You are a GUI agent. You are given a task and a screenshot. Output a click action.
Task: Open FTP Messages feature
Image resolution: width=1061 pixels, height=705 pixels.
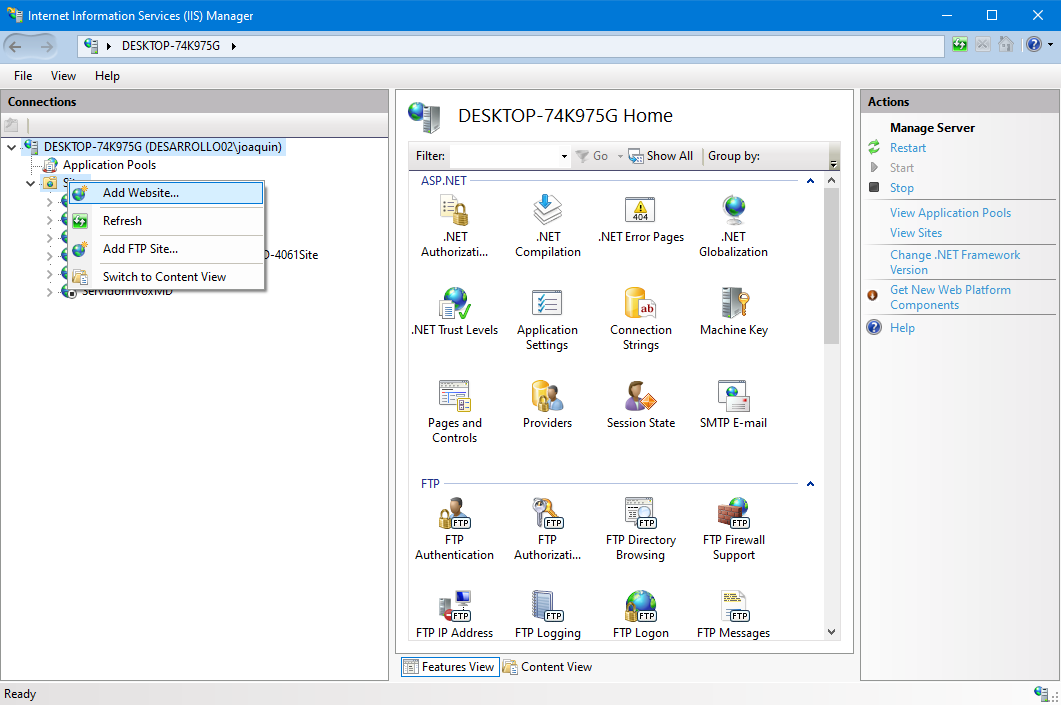click(733, 614)
